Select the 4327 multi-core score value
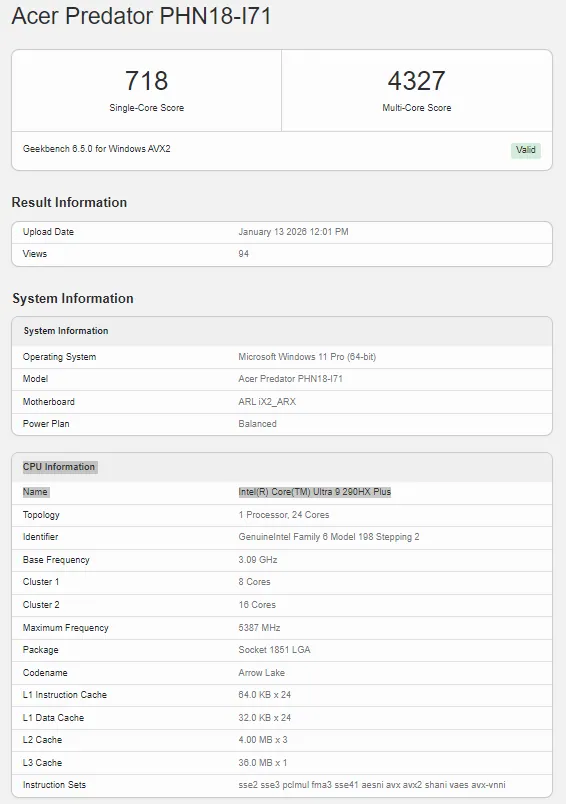The width and height of the screenshot is (566, 804). click(416, 81)
